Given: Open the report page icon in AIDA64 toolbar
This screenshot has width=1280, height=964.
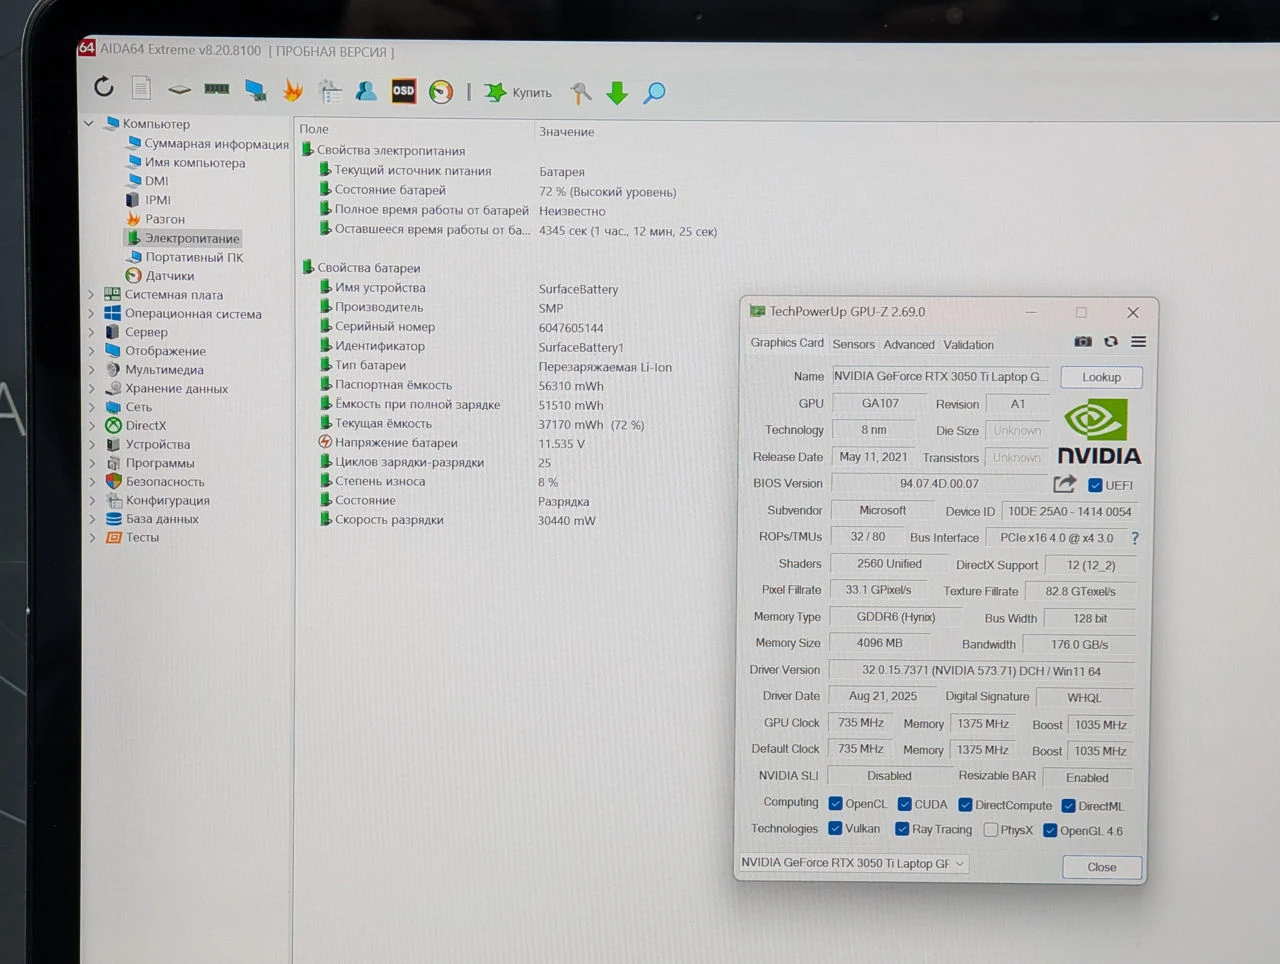Looking at the screenshot, I should coord(142,88).
